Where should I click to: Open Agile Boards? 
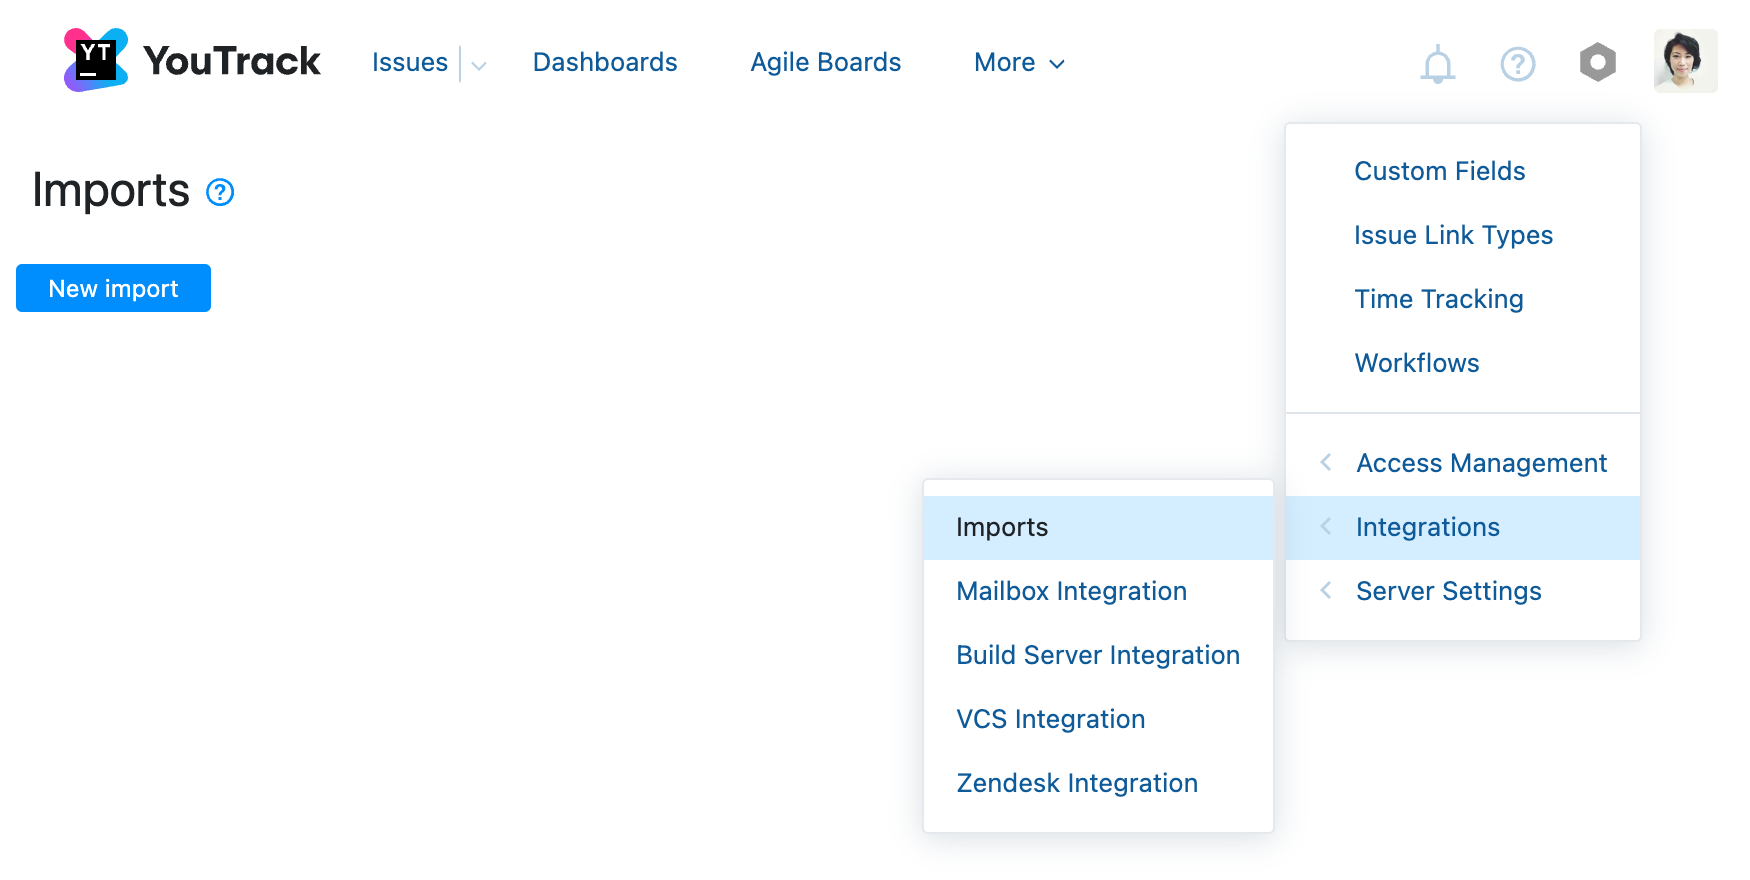pyautogui.click(x=825, y=62)
